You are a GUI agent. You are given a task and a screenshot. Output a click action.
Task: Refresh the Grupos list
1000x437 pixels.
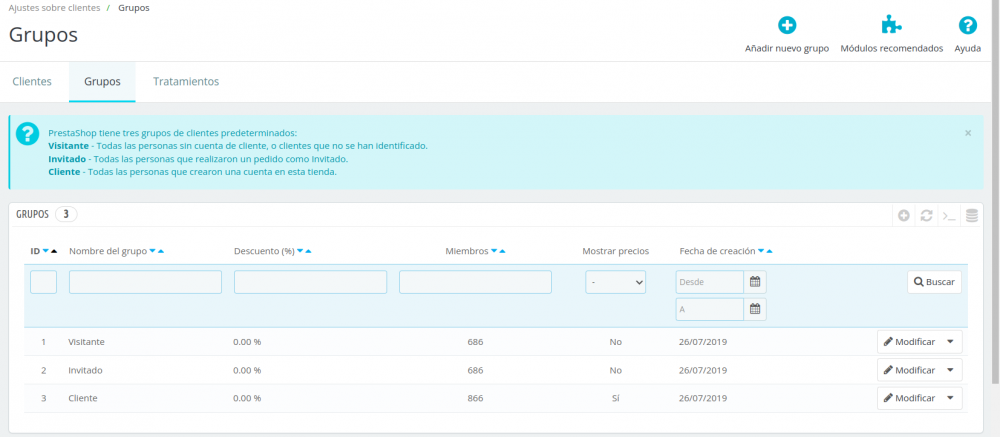(x=927, y=216)
